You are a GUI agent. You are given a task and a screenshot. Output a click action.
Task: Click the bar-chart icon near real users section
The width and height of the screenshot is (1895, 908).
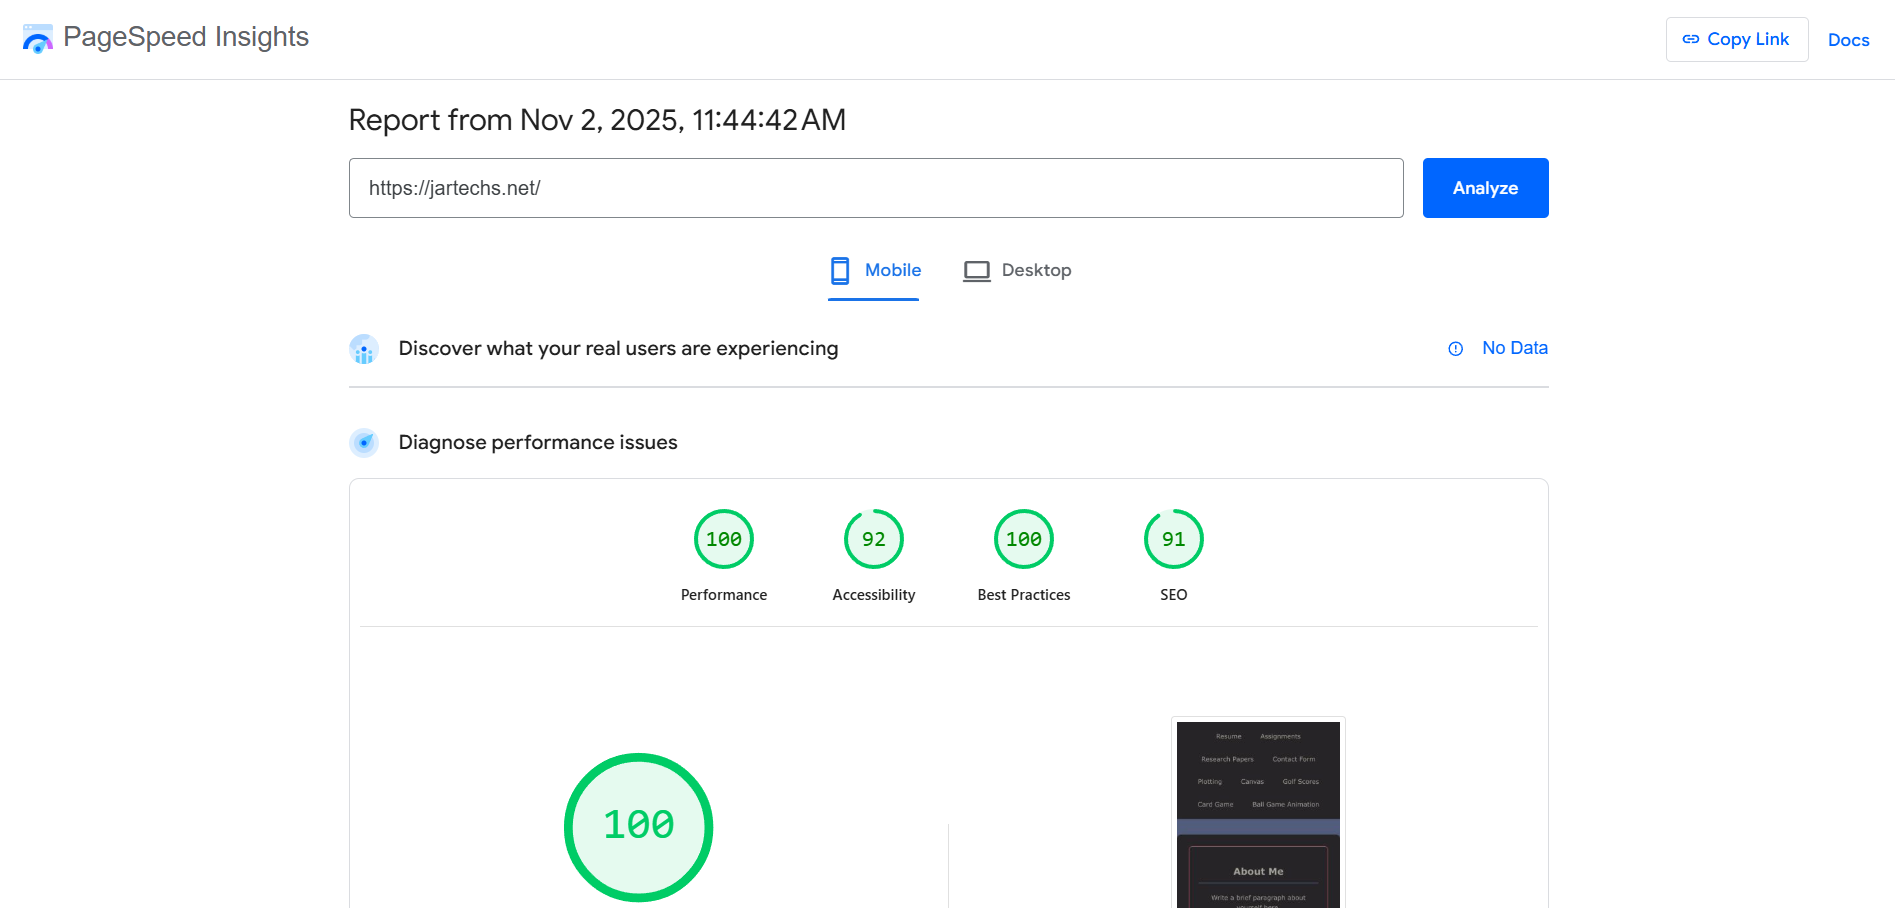coord(364,348)
